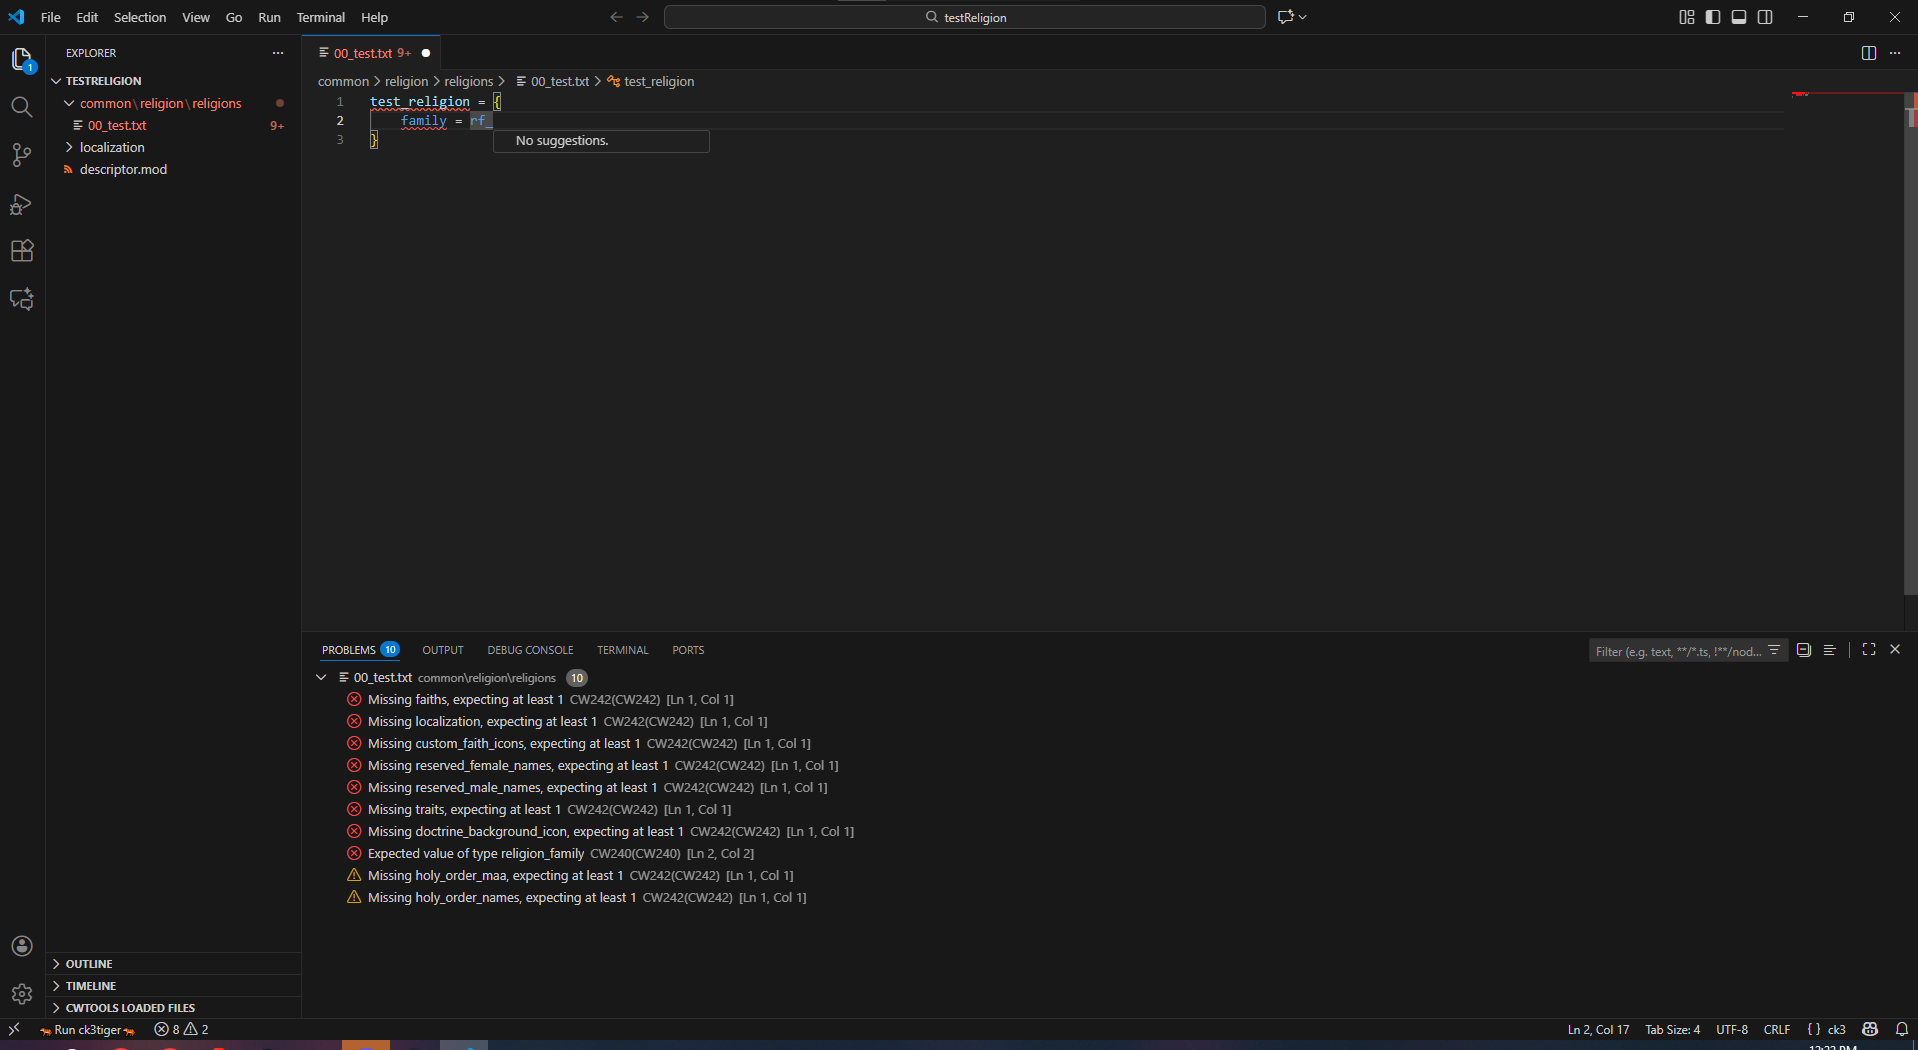Toggle problems view as table icon
This screenshot has height=1050, width=1918.
pyautogui.click(x=1829, y=650)
